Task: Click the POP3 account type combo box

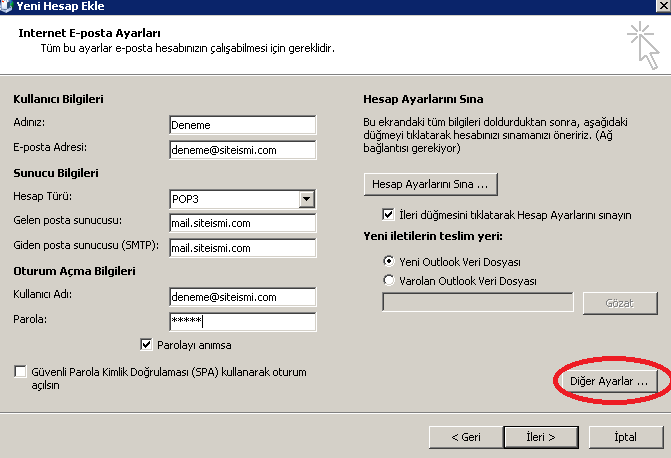Action: [243, 199]
